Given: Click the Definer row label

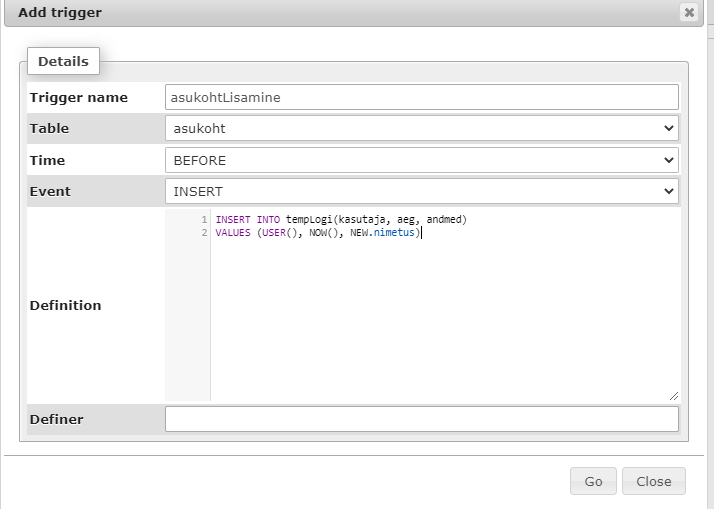Looking at the screenshot, I should pos(57,419).
